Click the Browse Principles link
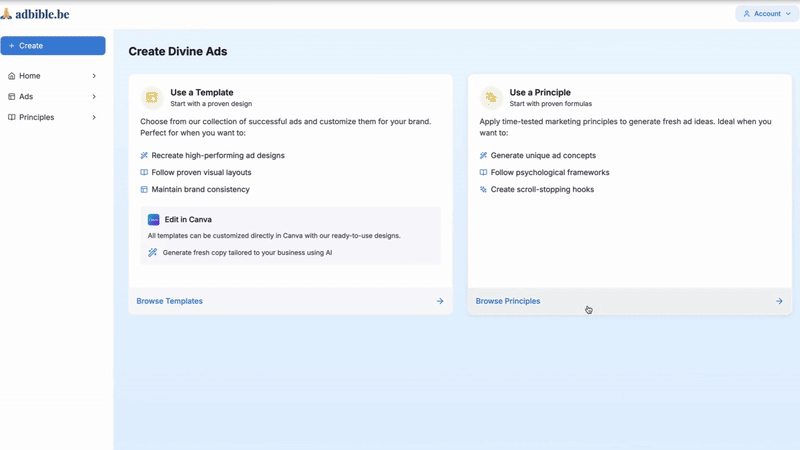 (508, 301)
